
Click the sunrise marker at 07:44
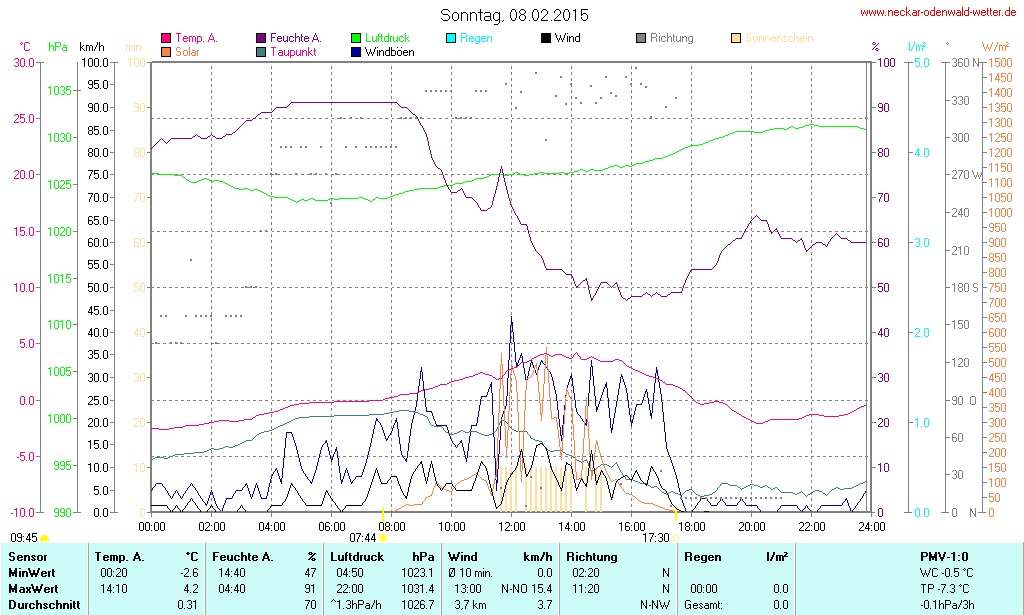point(383,538)
